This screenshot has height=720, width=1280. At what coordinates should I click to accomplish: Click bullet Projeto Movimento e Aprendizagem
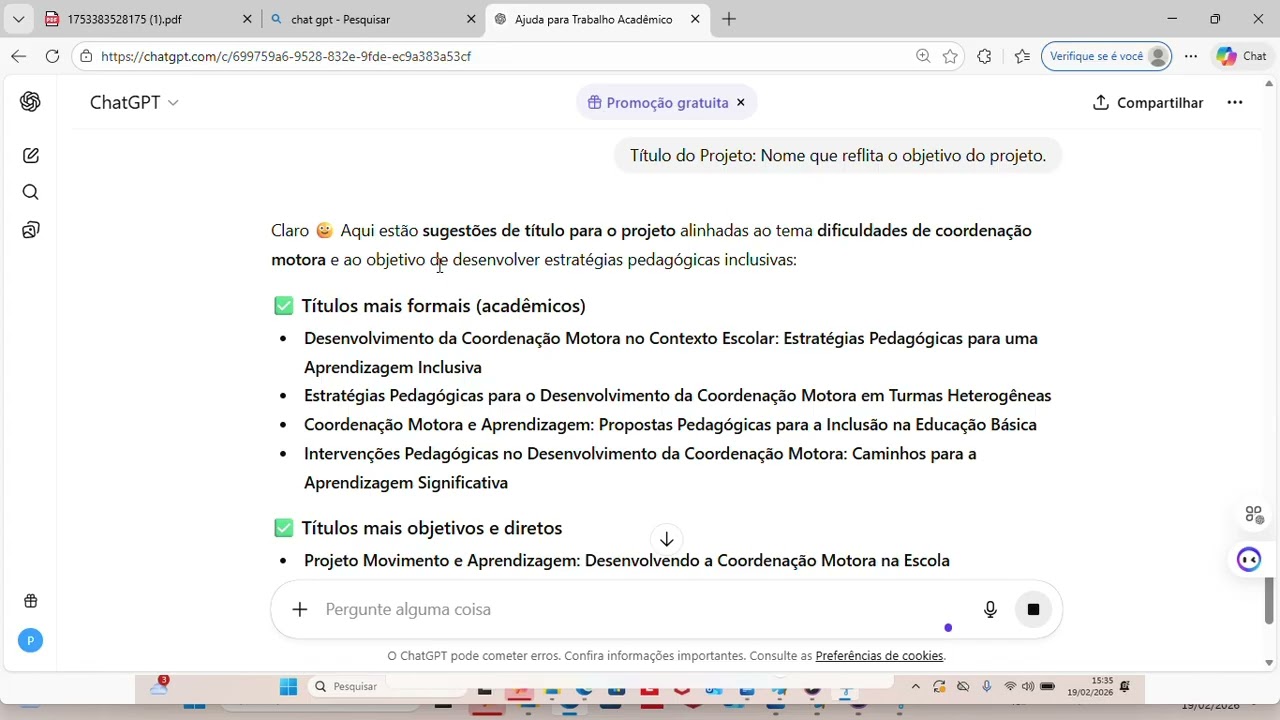click(627, 560)
